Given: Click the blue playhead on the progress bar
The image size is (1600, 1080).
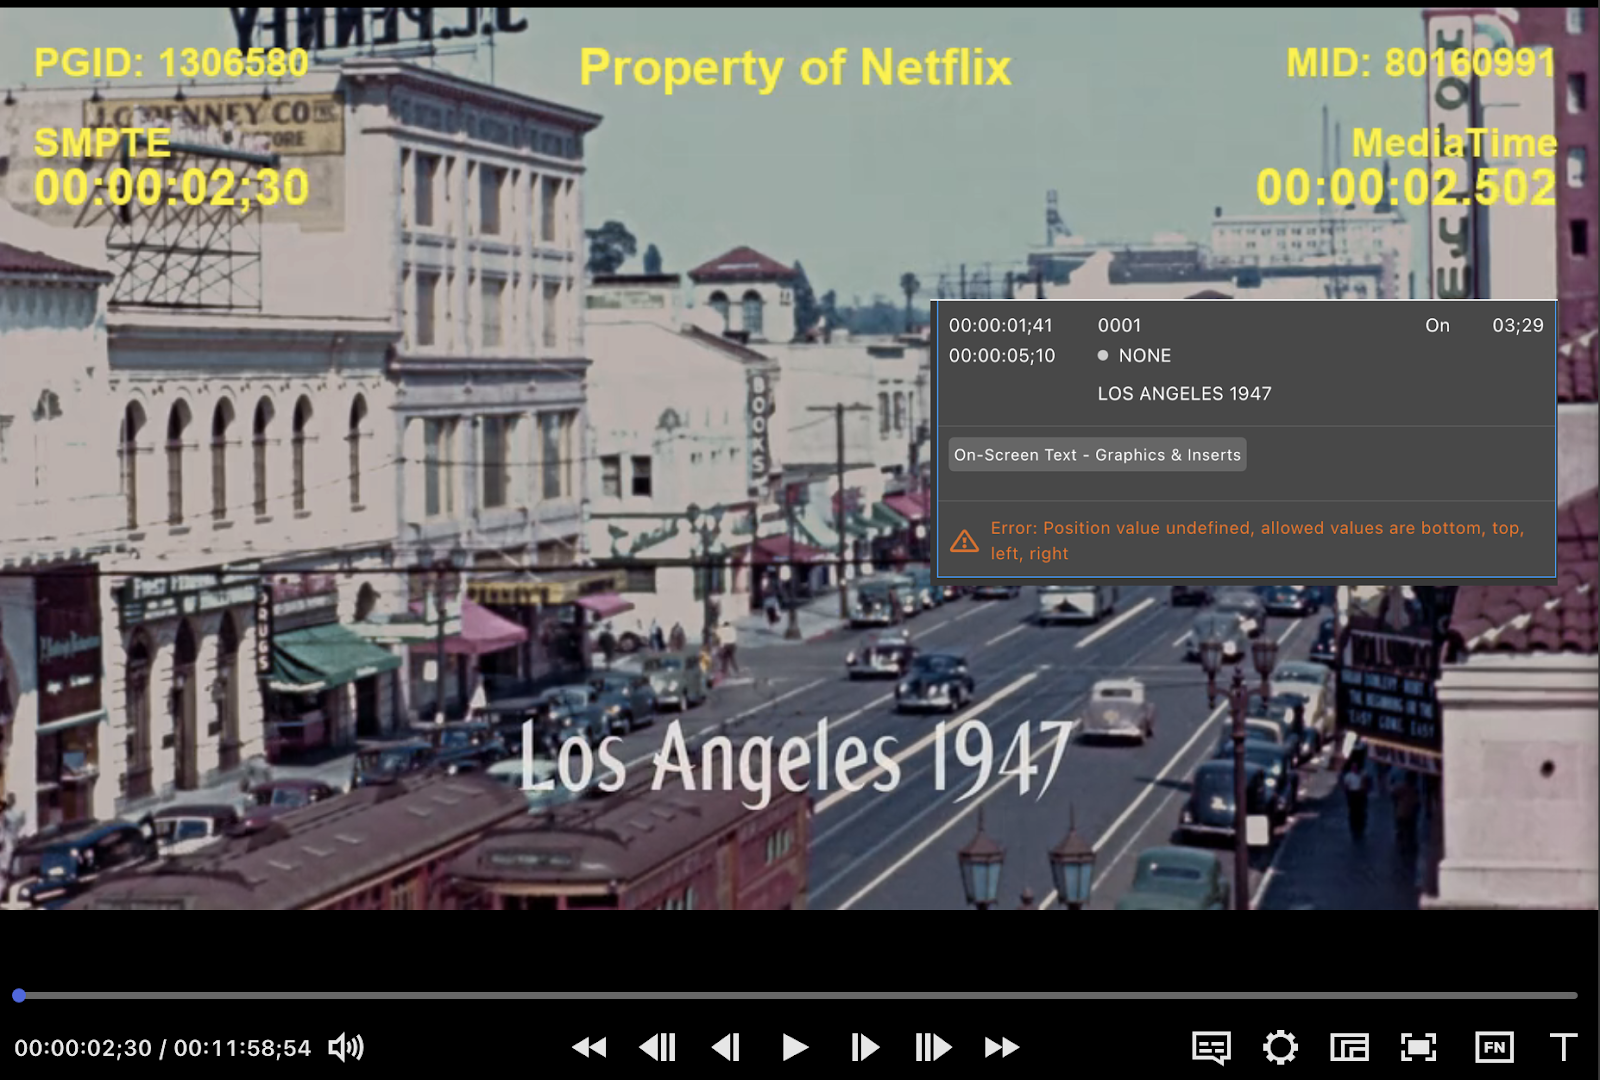Looking at the screenshot, I should click(x=19, y=995).
